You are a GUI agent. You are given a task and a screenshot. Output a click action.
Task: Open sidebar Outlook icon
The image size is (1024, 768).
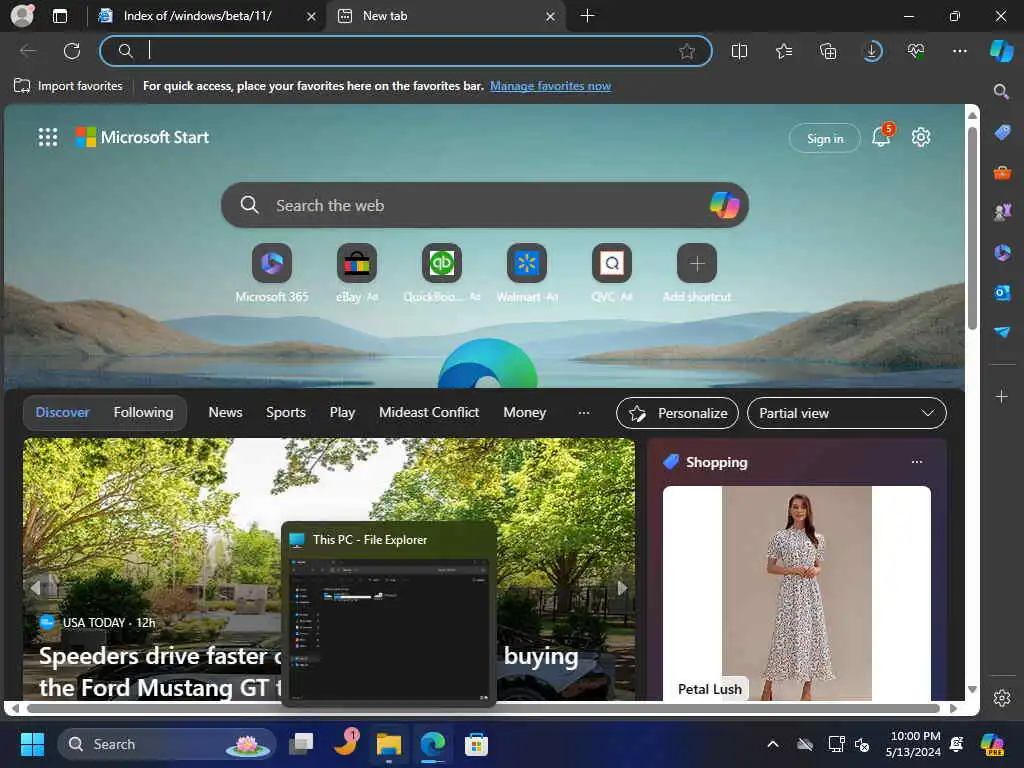pyautogui.click(x=1002, y=293)
